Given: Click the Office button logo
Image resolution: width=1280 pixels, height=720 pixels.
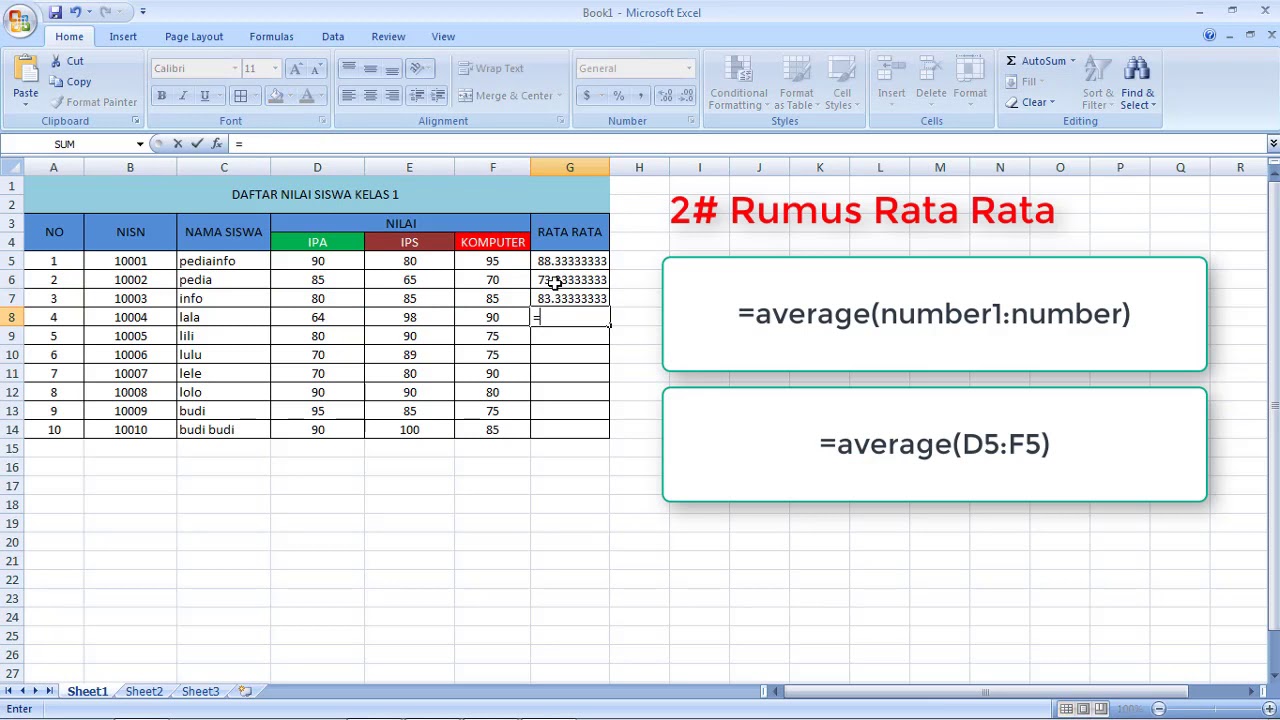Looking at the screenshot, I should point(19,22).
